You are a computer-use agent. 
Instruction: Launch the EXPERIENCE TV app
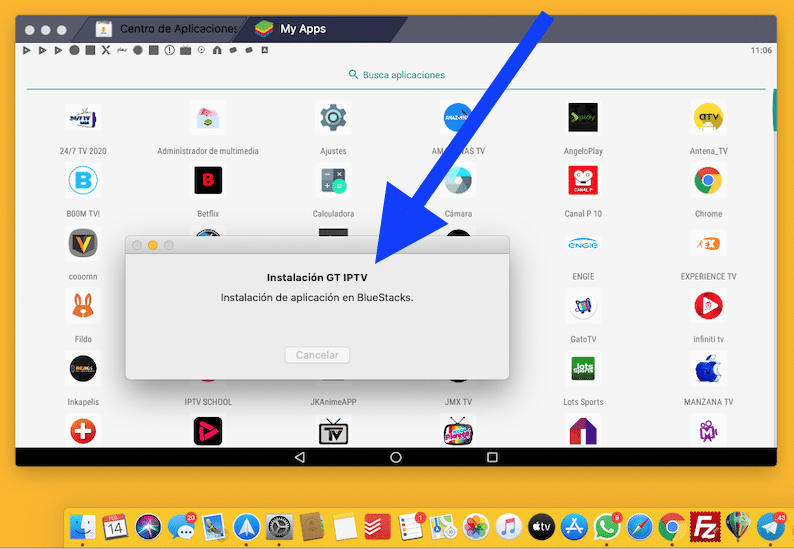[708, 244]
